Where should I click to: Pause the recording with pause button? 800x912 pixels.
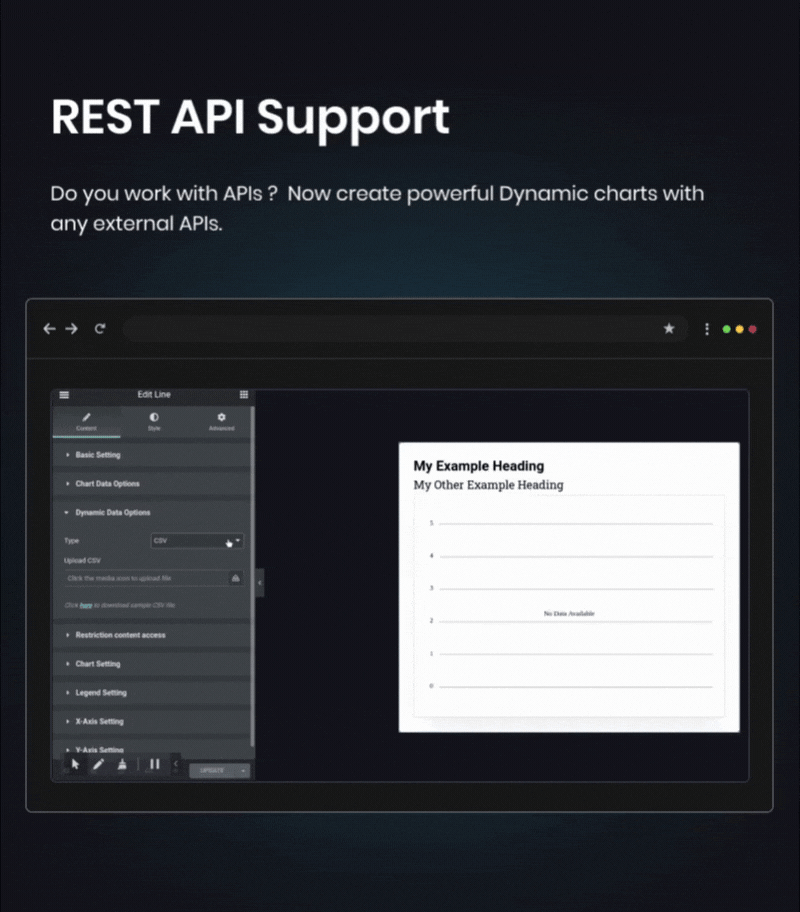tap(155, 764)
